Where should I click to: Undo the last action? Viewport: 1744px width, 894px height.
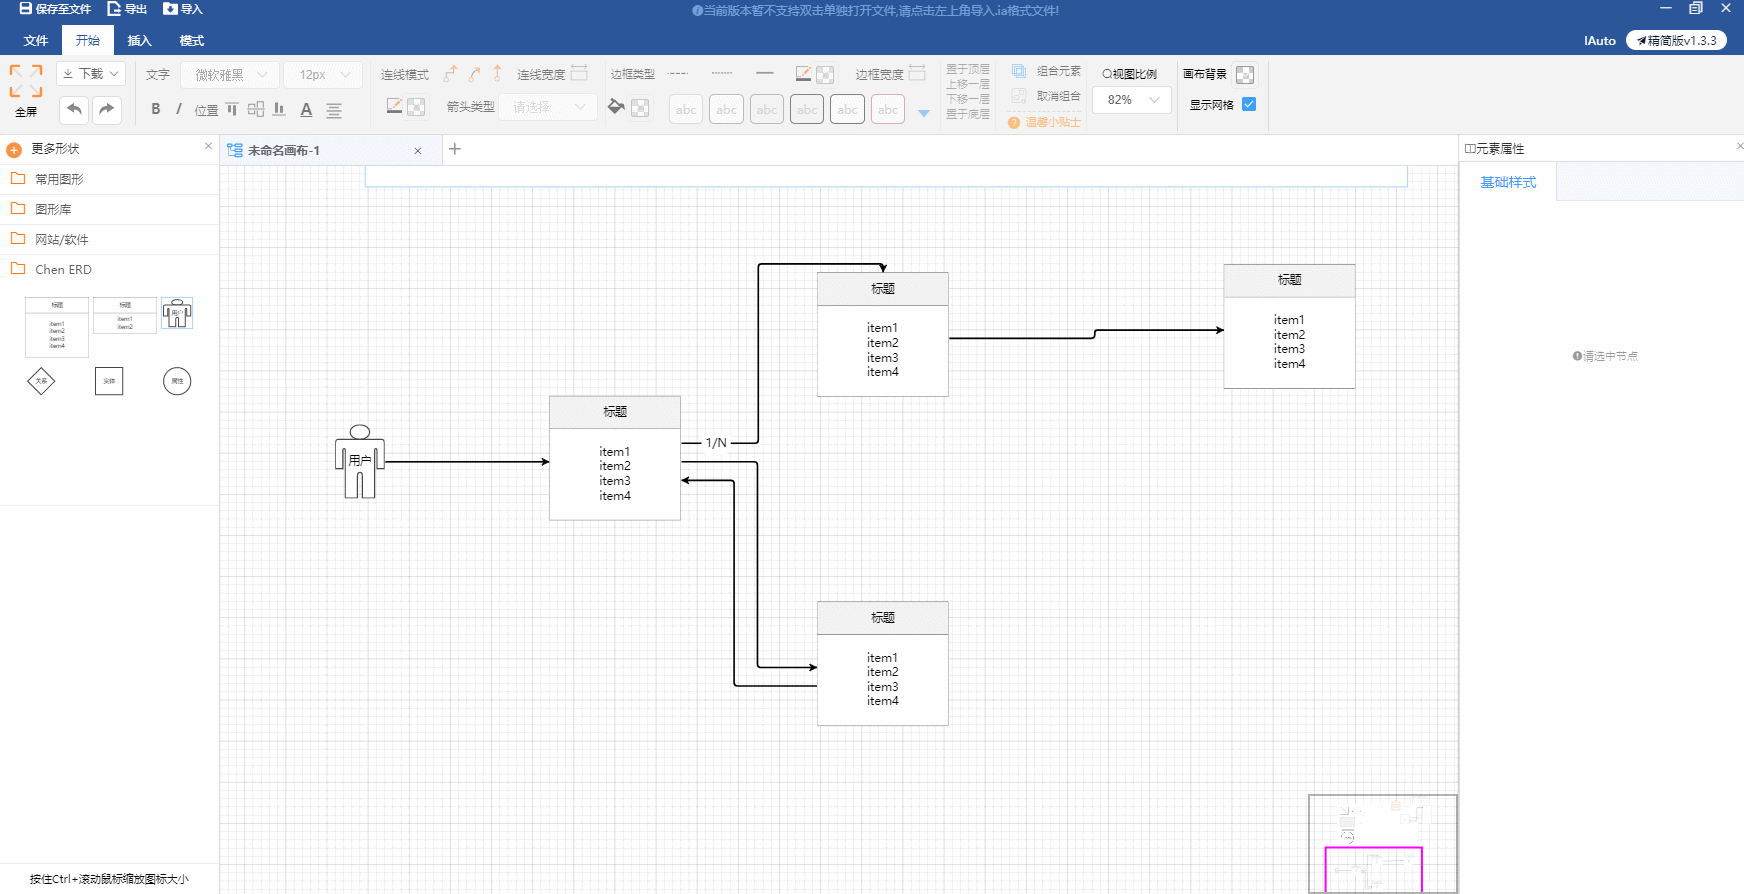(x=74, y=109)
